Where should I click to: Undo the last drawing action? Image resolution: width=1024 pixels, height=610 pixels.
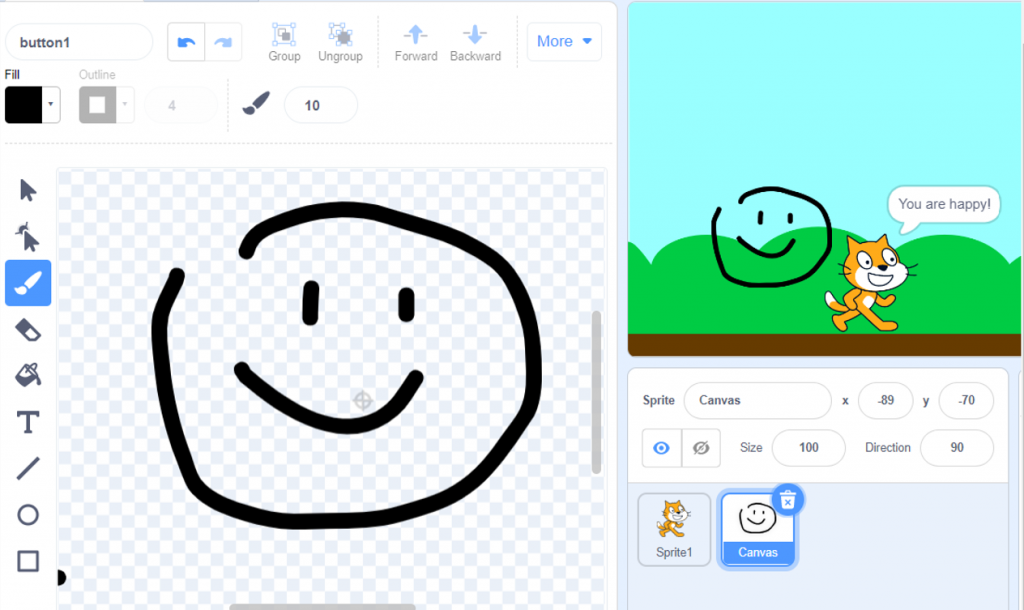(x=186, y=42)
